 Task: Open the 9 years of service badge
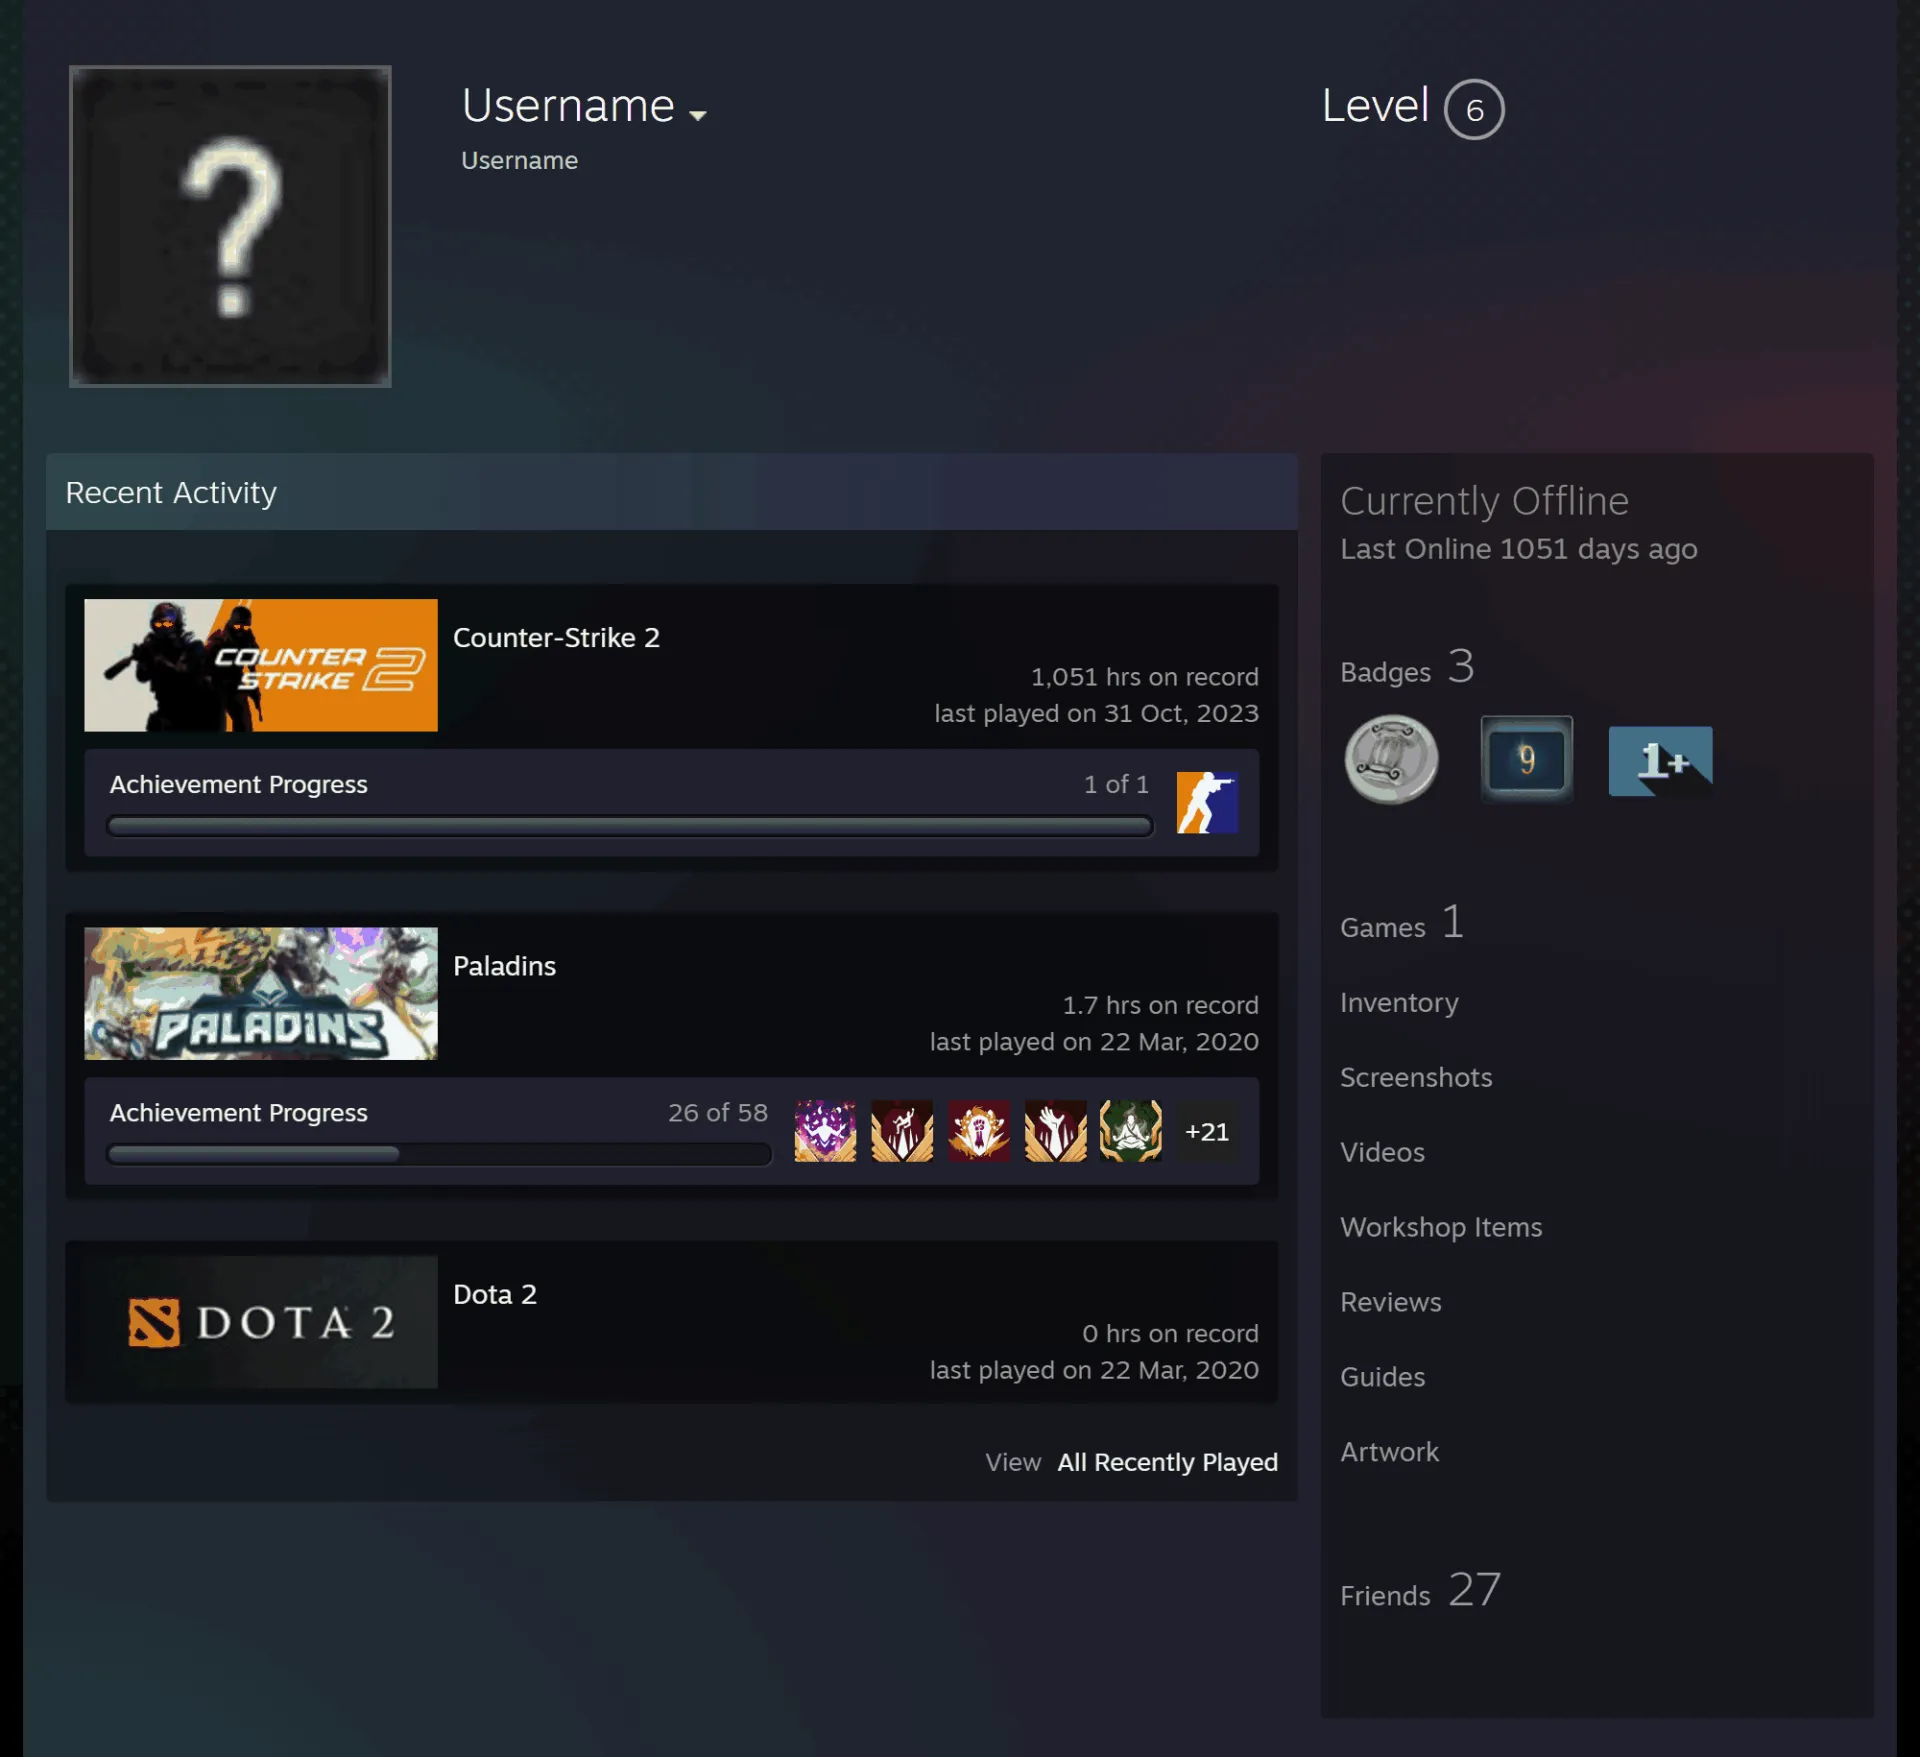1526,759
